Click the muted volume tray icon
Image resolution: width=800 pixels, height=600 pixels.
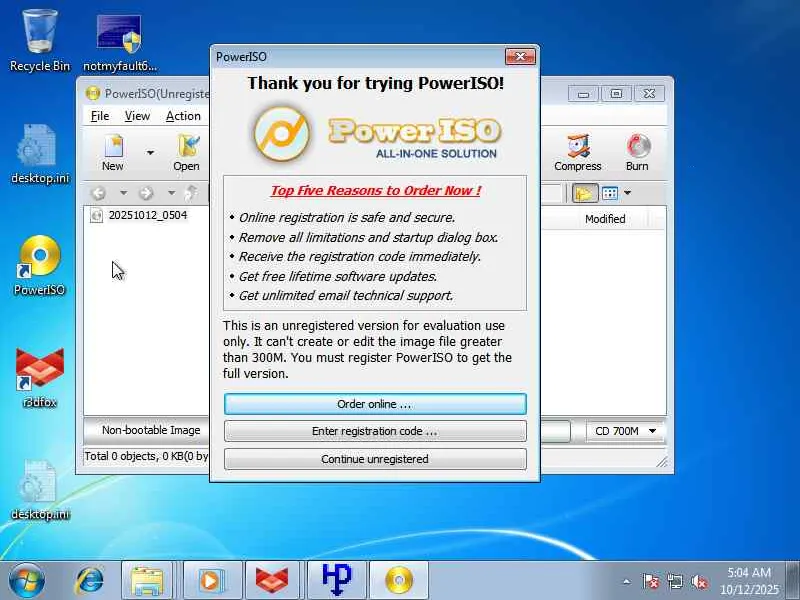tap(699, 581)
